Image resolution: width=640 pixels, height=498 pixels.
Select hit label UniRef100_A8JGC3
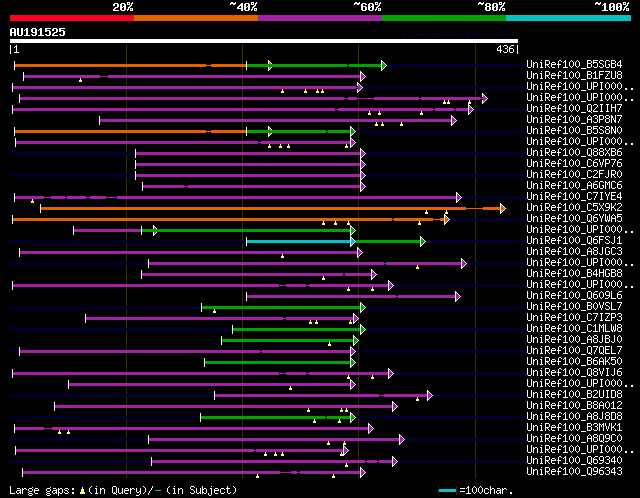click(x=574, y=252)
